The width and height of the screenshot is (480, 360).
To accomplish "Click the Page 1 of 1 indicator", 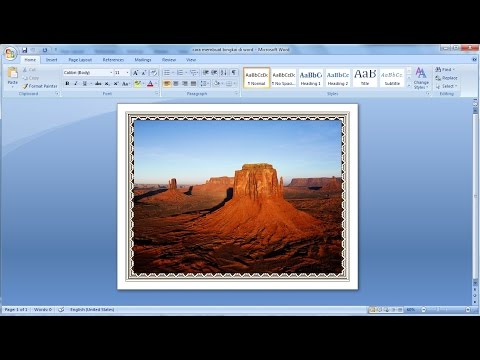I will (16, 310).
